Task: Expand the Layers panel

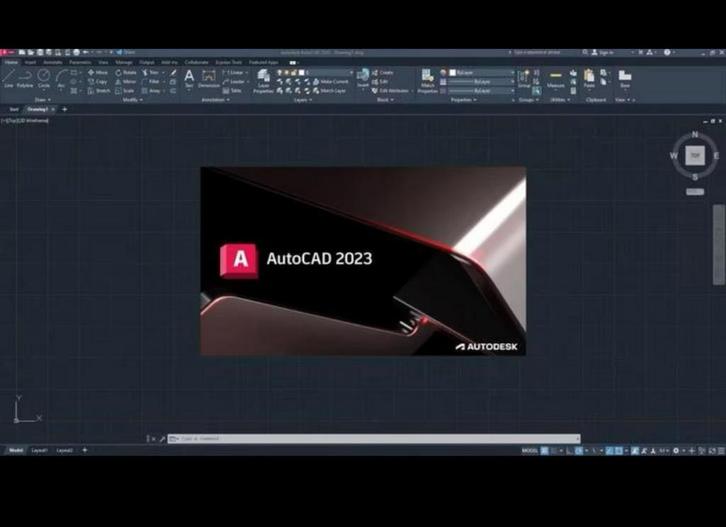Action: tap(303, 100)
